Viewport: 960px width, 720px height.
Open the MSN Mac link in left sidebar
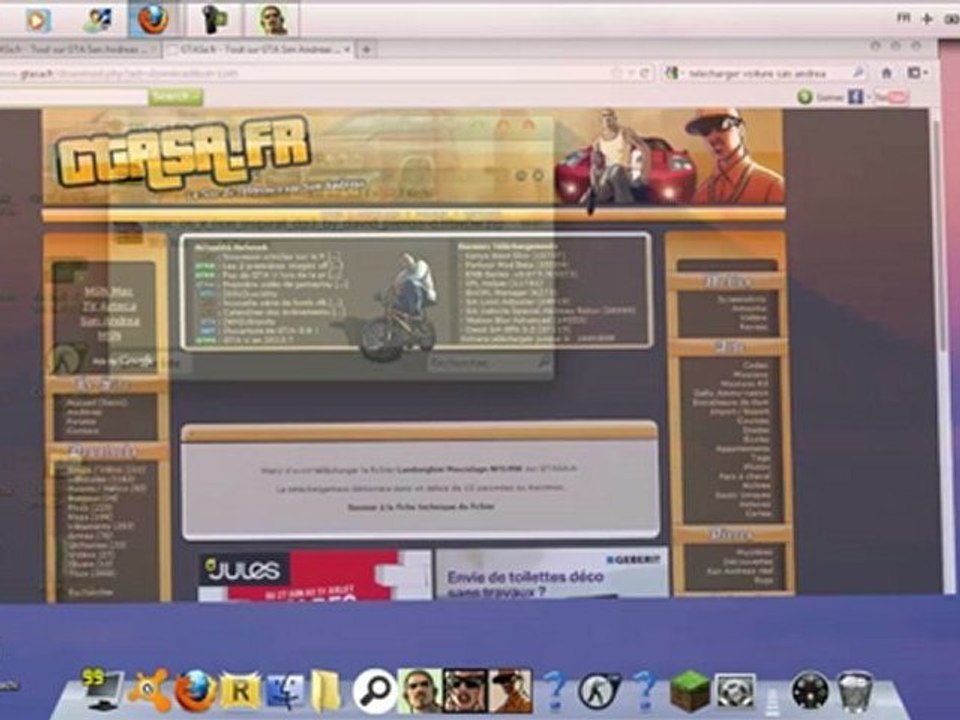pyautogui.click(x=109, y=291)
